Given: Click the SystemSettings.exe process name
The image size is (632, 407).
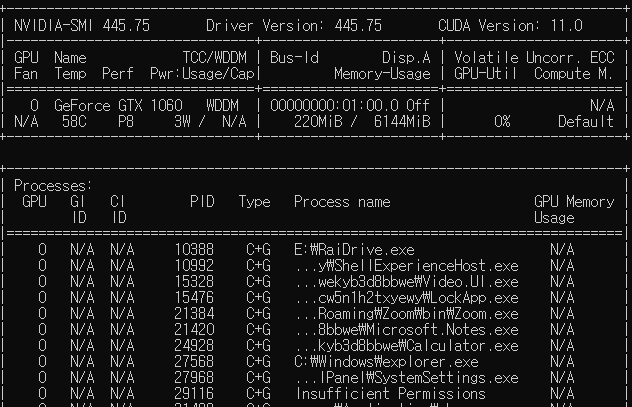Looking at the screenshot, I should (x=407, y=378).
